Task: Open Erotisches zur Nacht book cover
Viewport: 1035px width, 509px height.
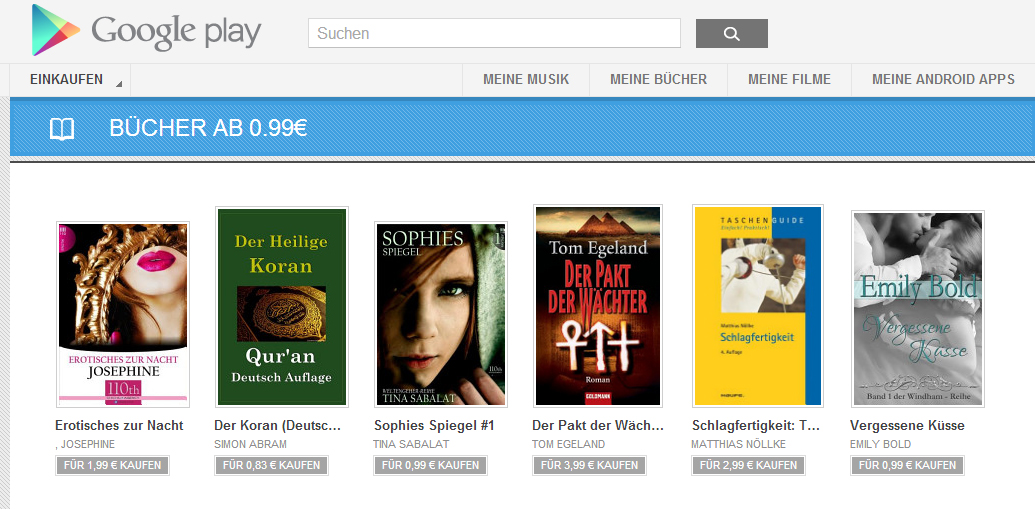Action: point(123,314)
